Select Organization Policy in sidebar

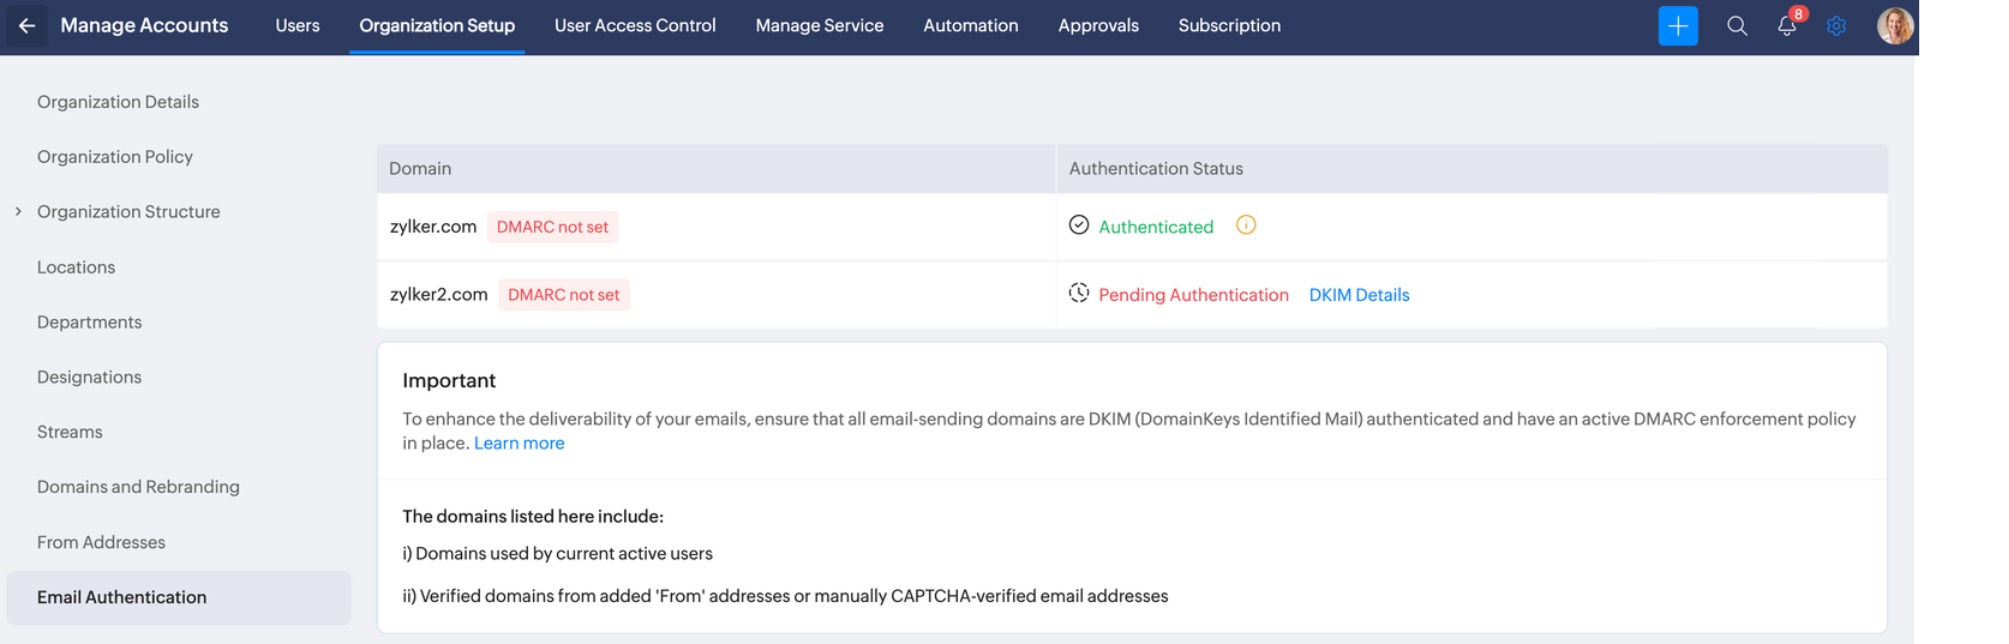[115, 157]
